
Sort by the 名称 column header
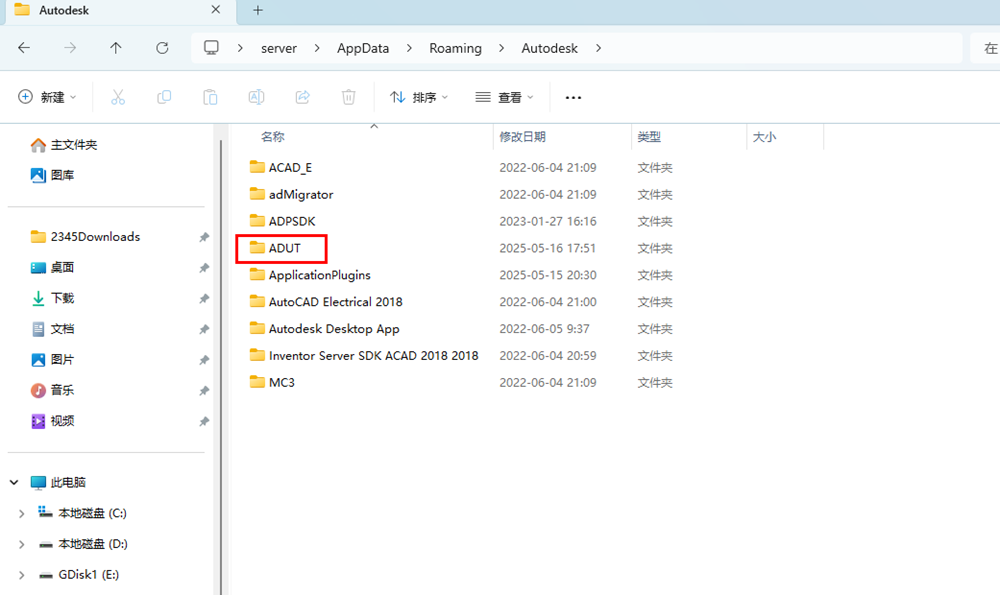tap(273, 136)
